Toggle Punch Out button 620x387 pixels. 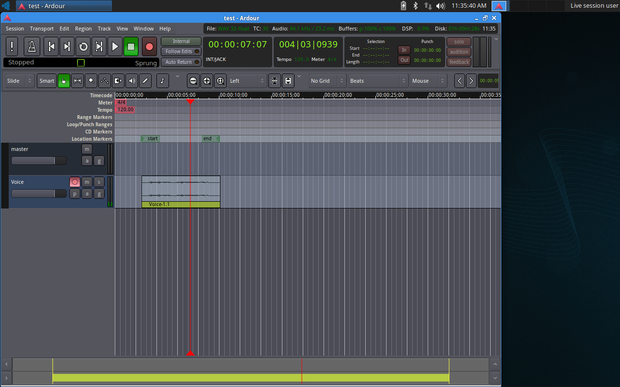coord(404,60)
